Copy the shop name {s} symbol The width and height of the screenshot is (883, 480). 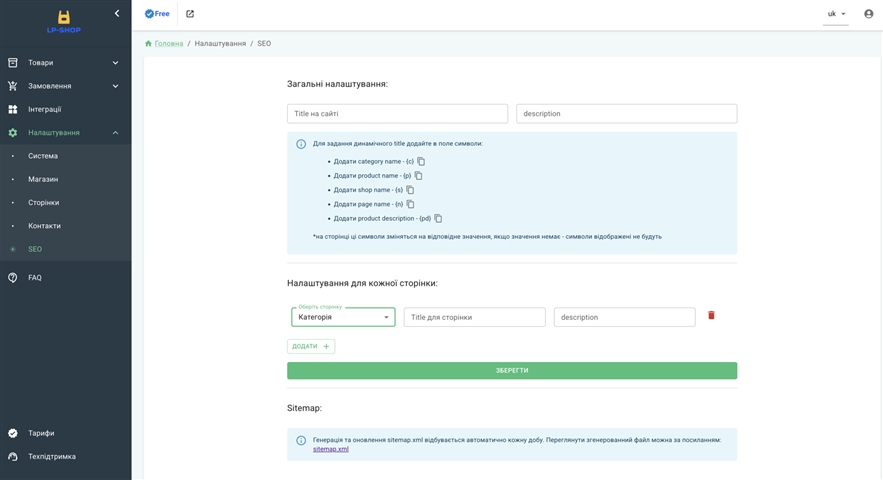410,189
